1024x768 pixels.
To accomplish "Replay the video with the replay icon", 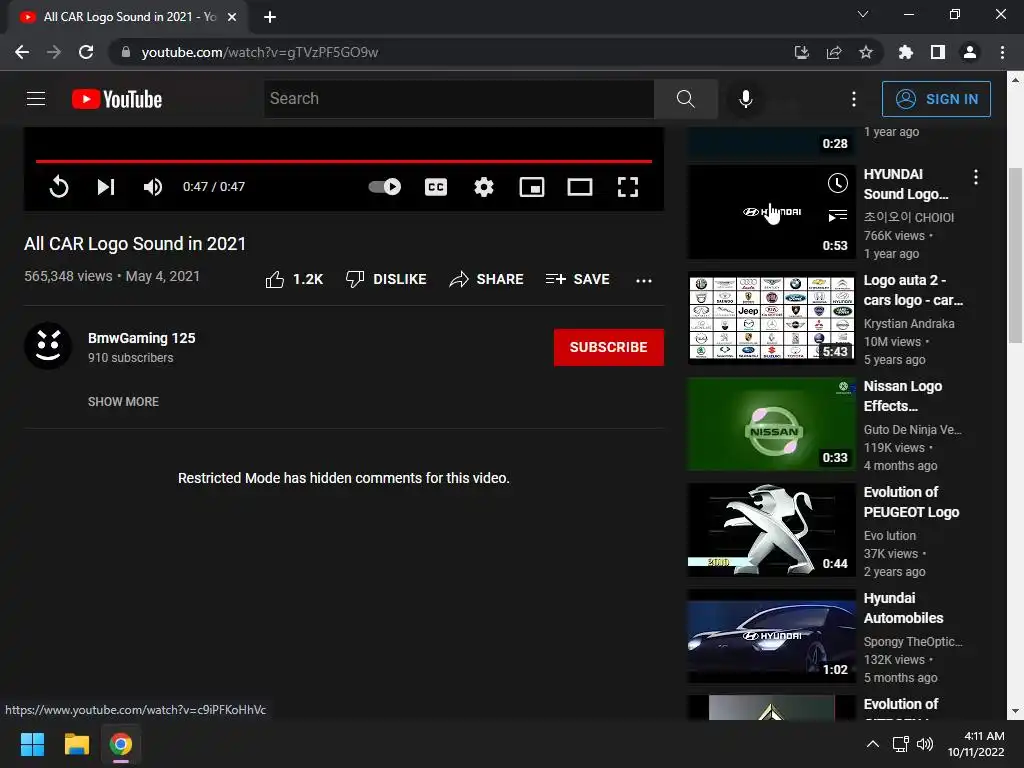I will (x=59, y=187).
